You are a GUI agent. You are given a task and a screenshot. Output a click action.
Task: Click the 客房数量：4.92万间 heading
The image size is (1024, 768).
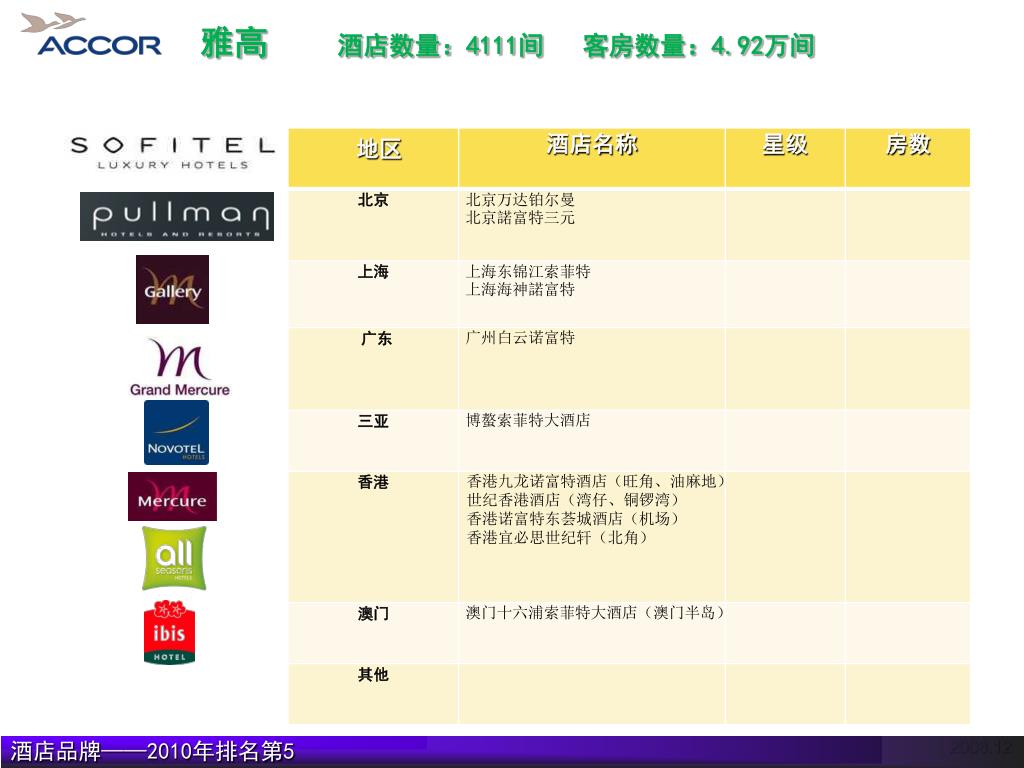[699, 46]
